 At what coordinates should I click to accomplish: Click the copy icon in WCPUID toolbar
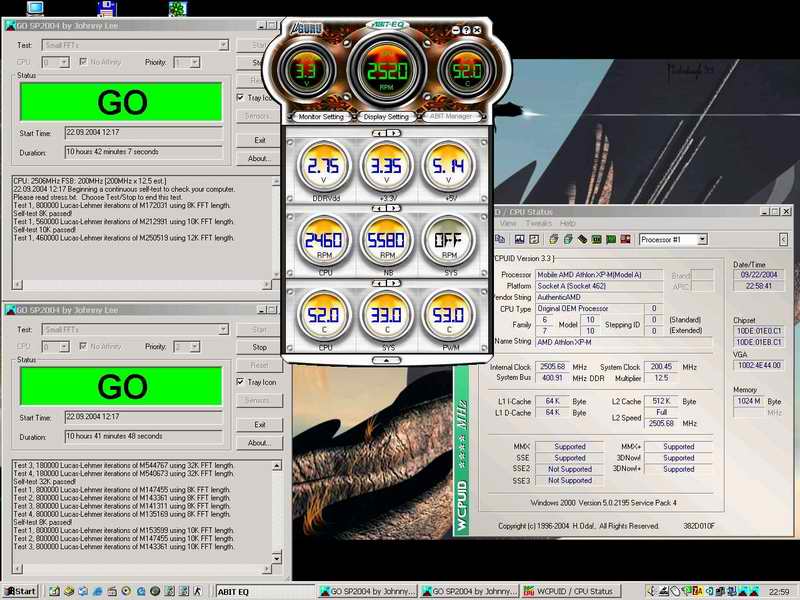tap(501, 239)
